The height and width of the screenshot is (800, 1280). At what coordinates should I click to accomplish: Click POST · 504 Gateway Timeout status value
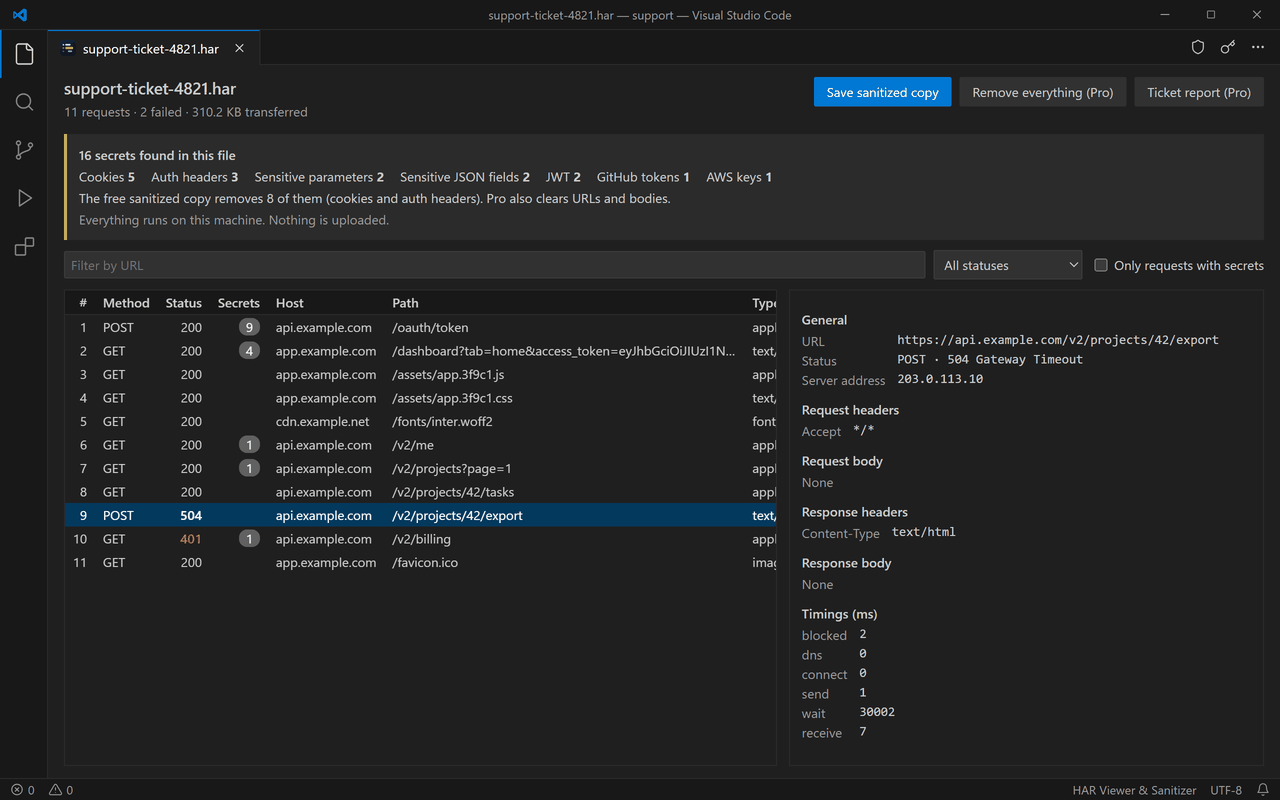990,359
